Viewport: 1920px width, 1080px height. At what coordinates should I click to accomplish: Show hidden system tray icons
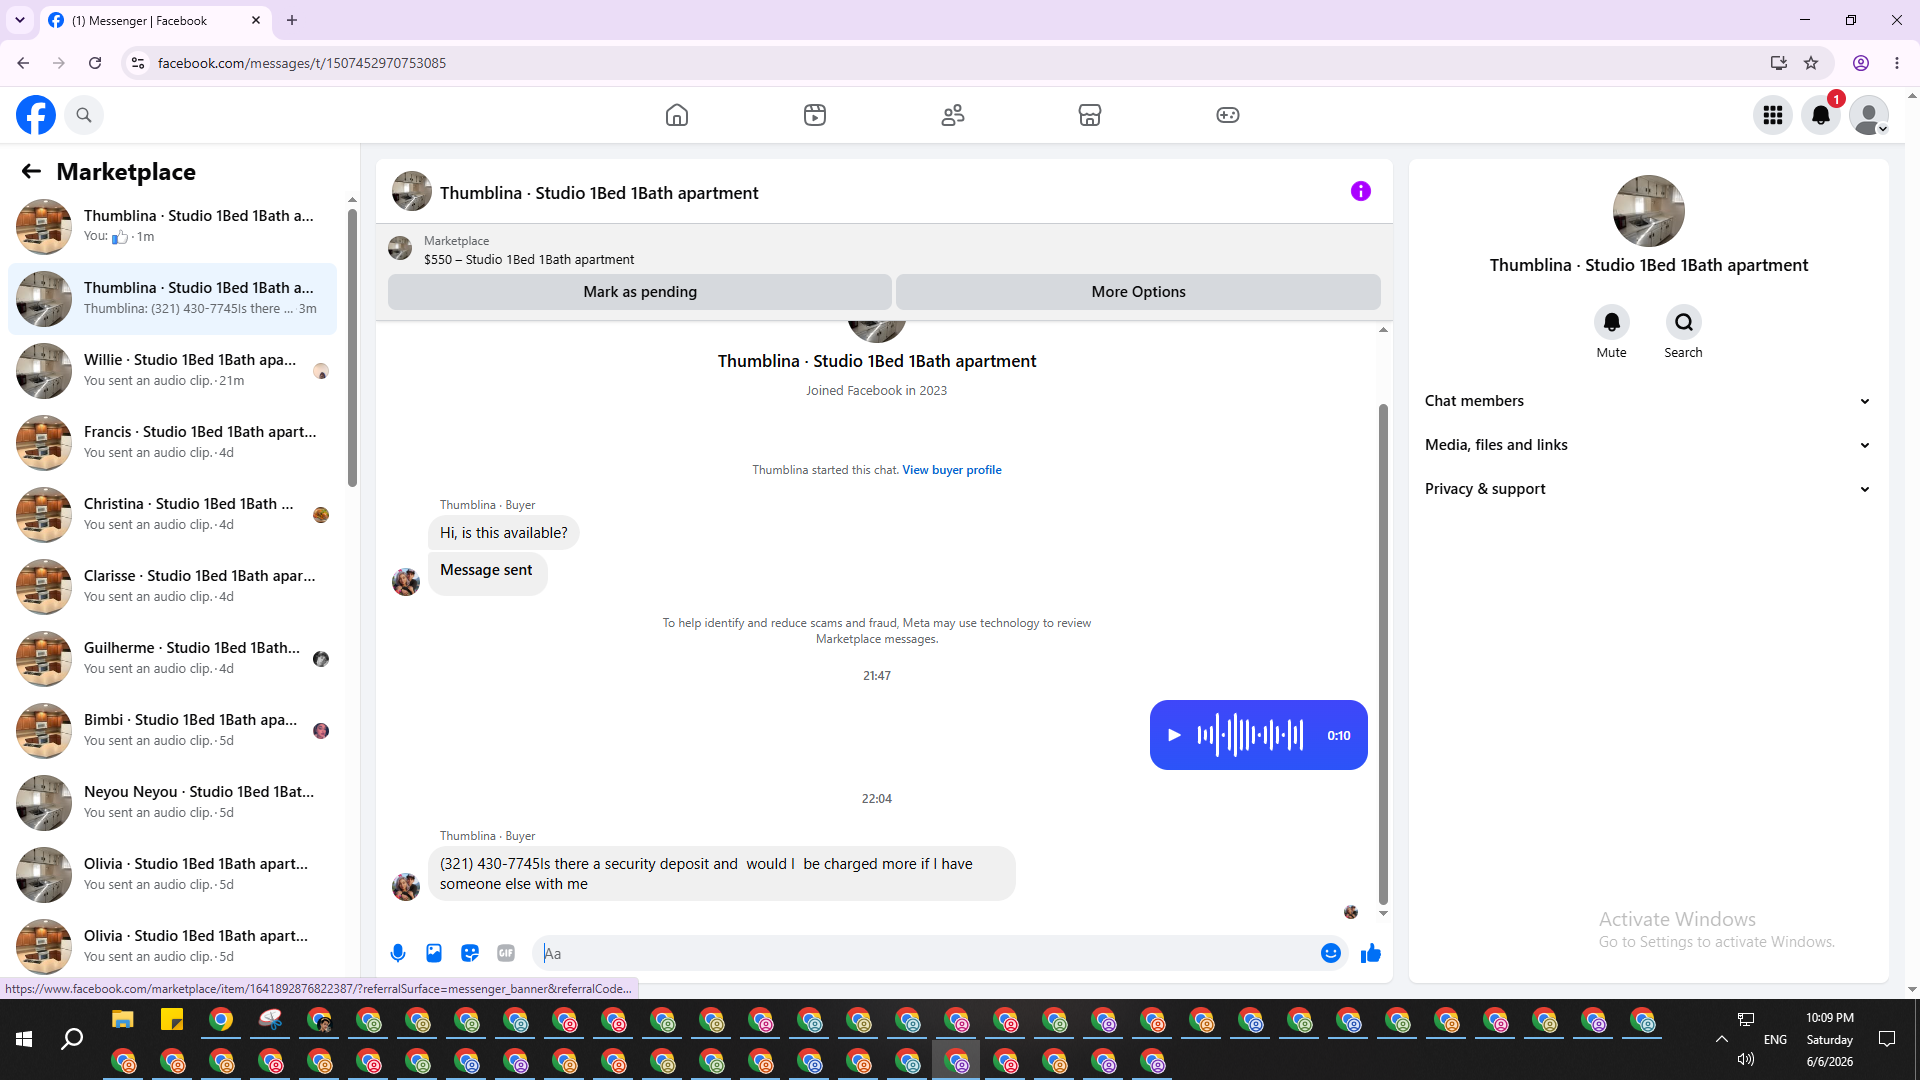[1722, 1040]
